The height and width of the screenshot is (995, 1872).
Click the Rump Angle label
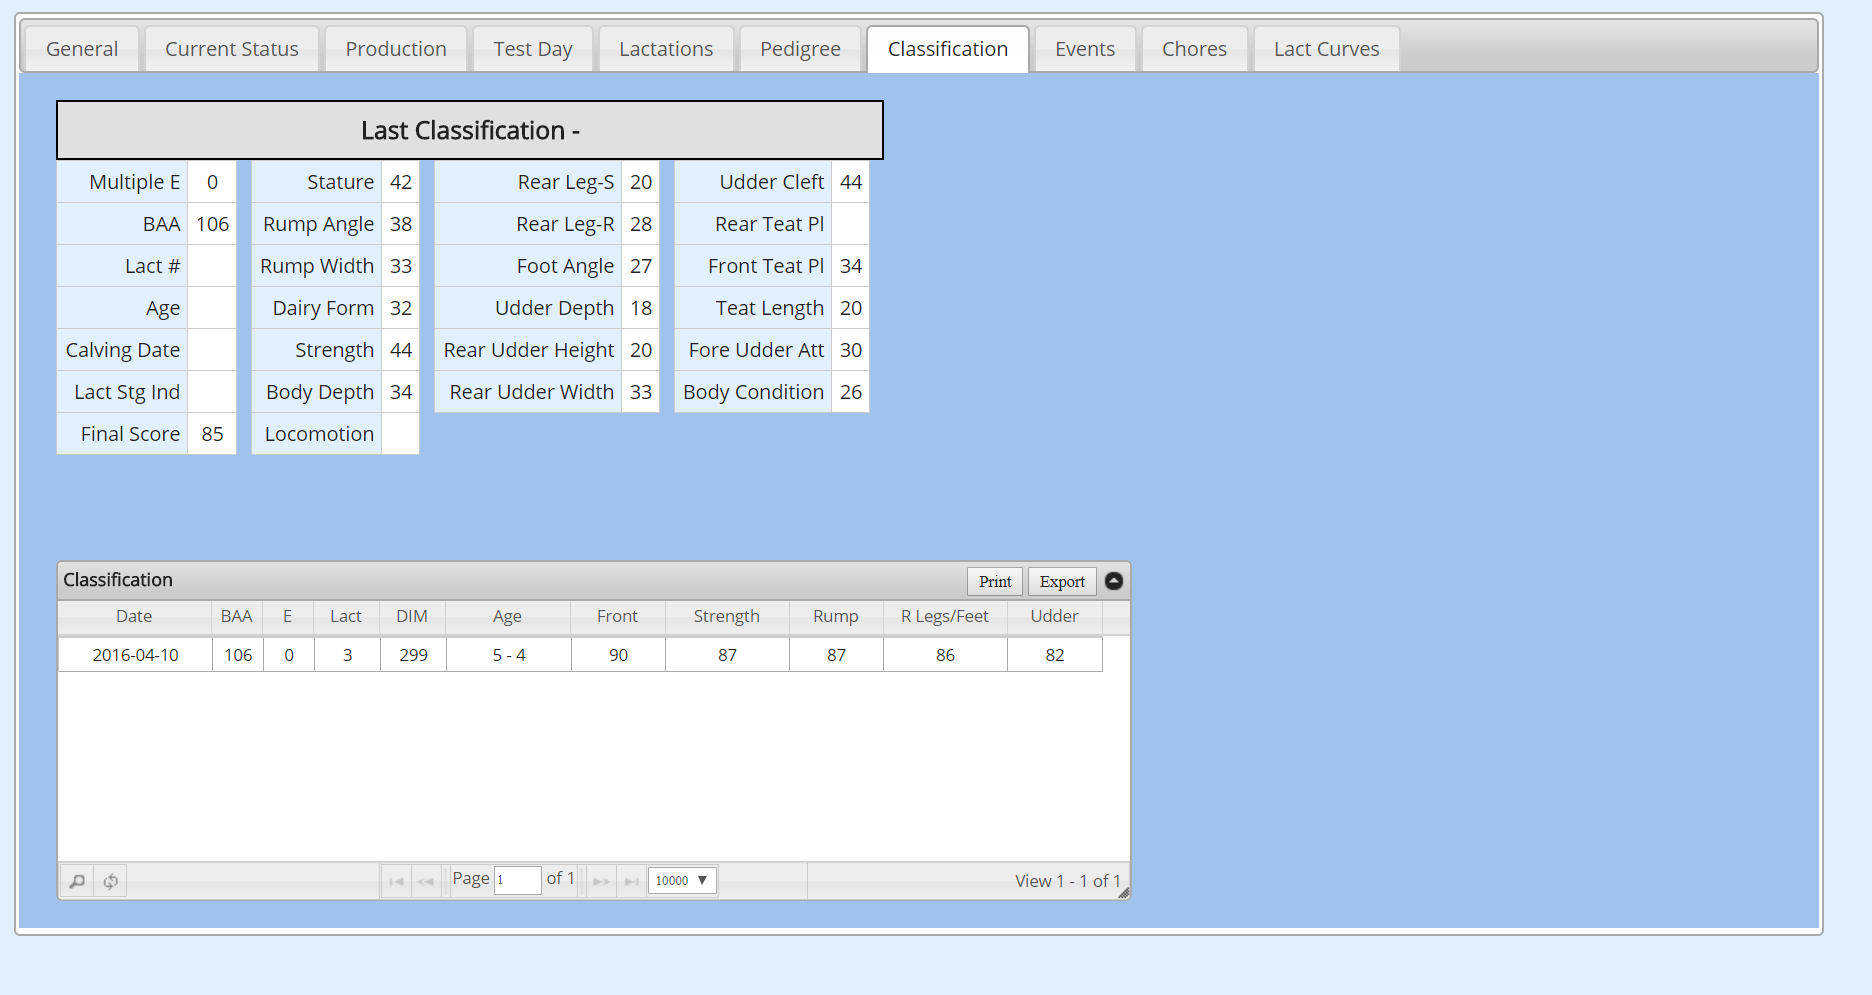(x=319, y=224)
